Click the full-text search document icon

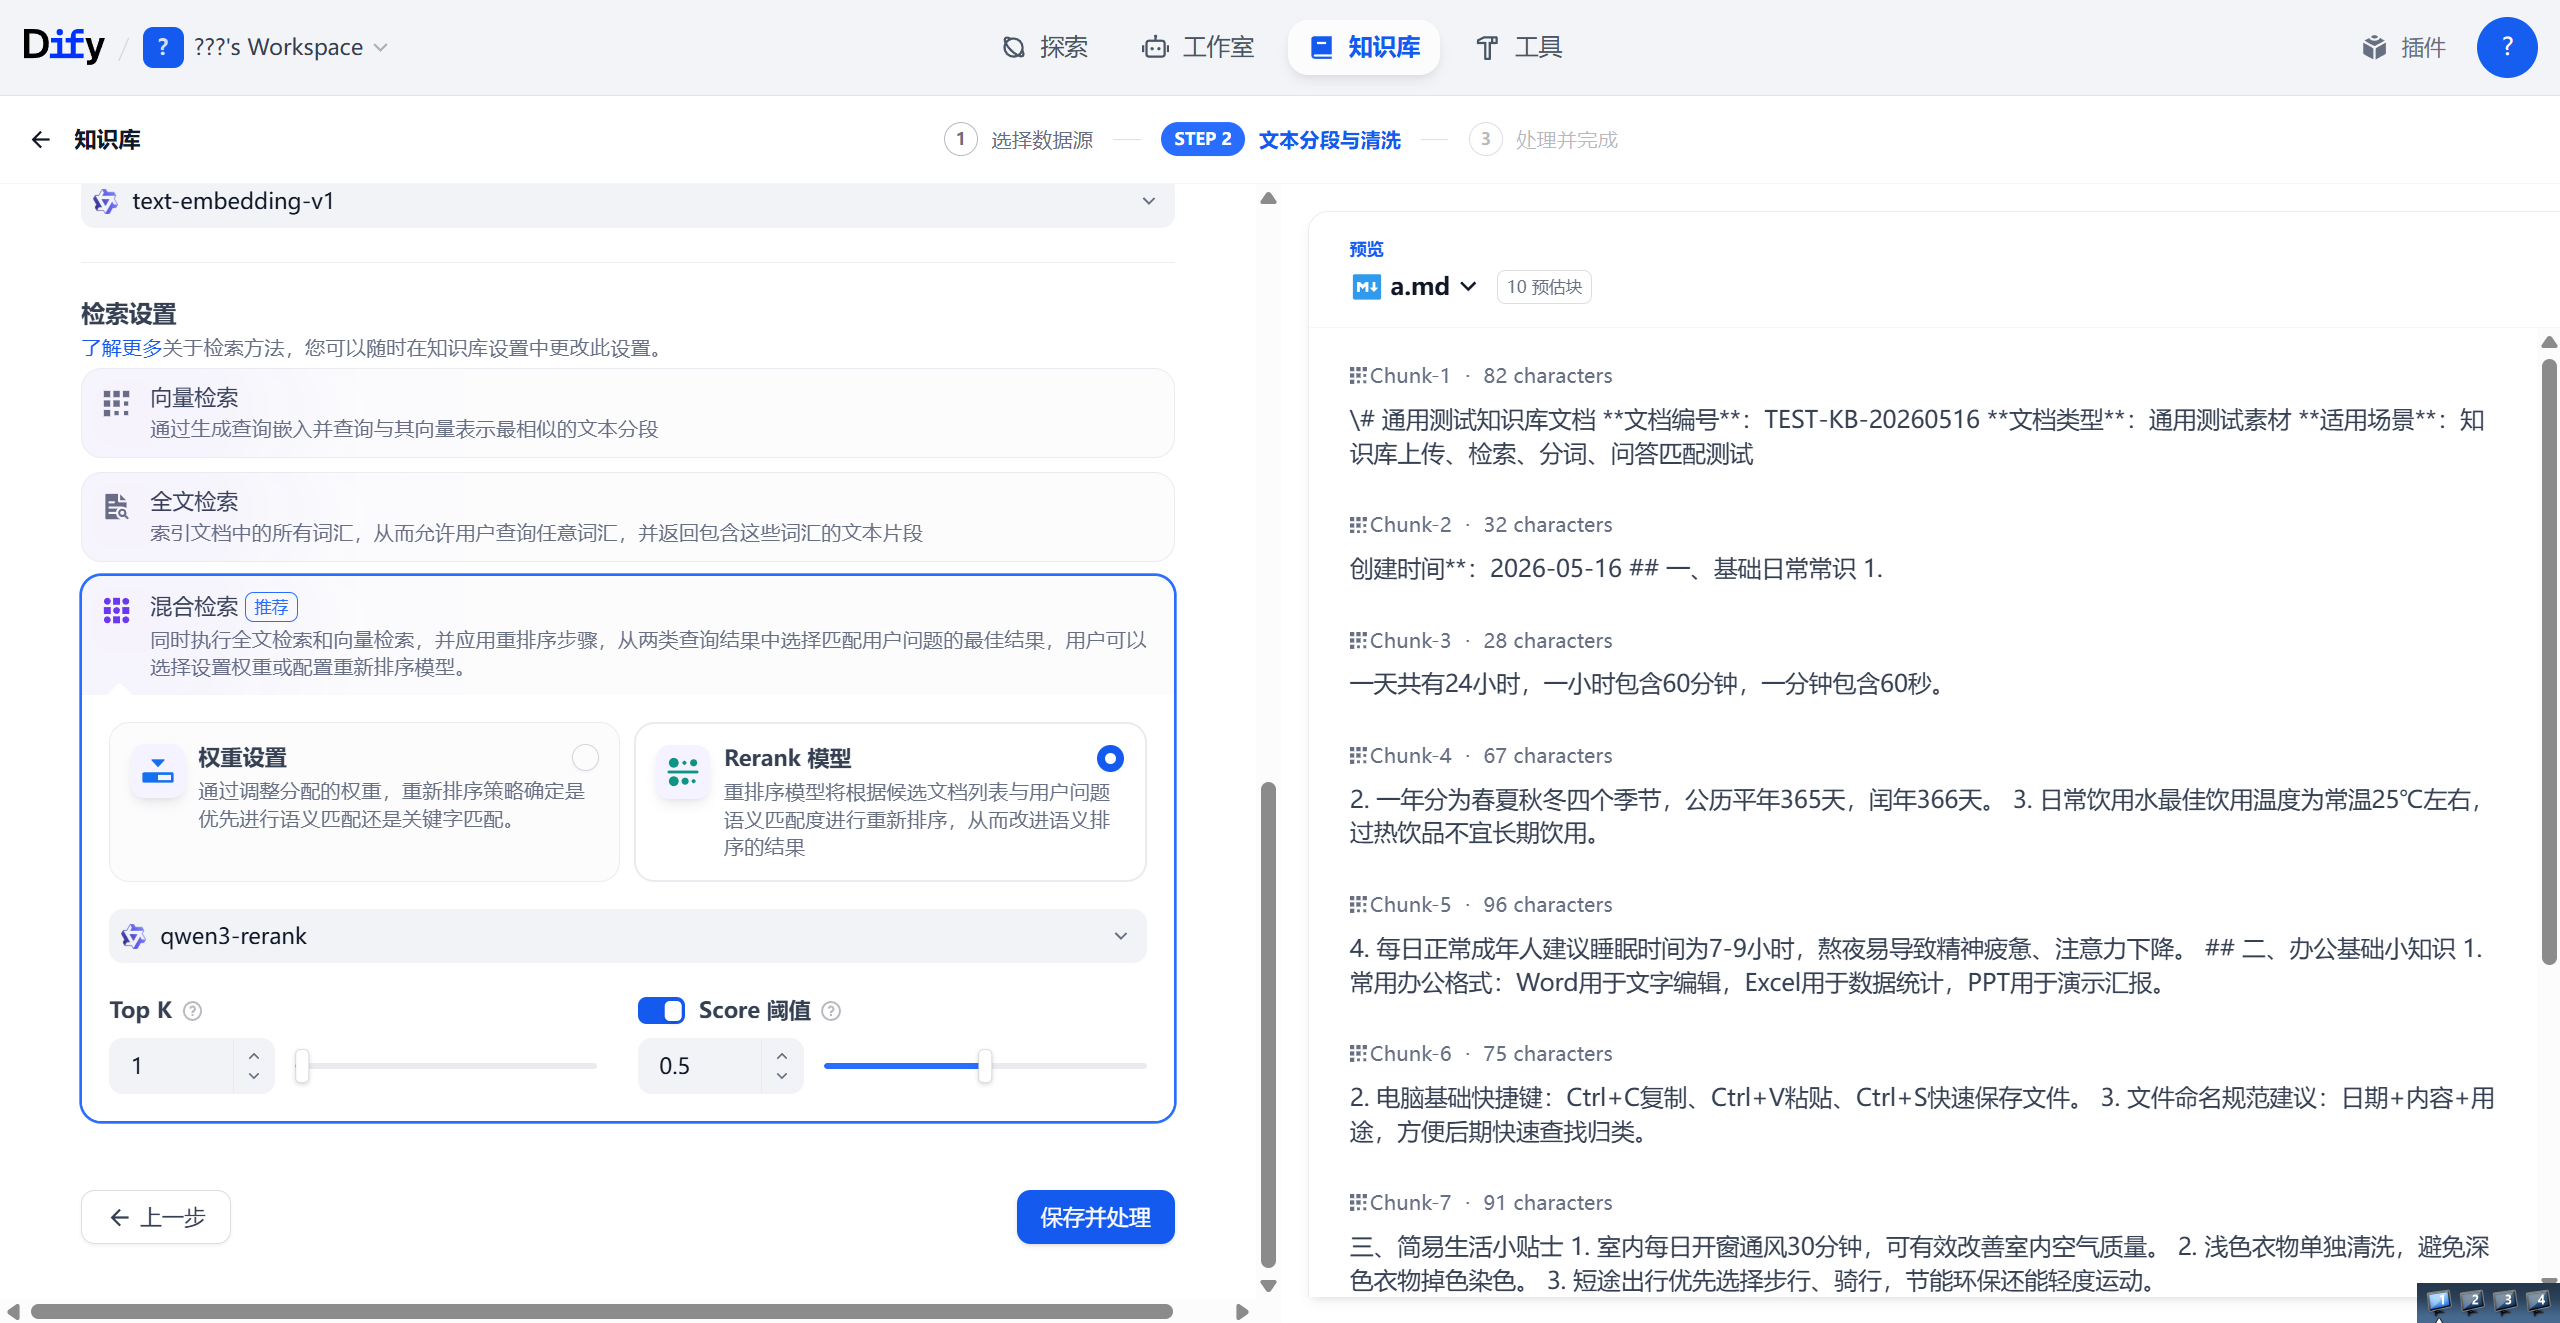(x=116, y=507)
